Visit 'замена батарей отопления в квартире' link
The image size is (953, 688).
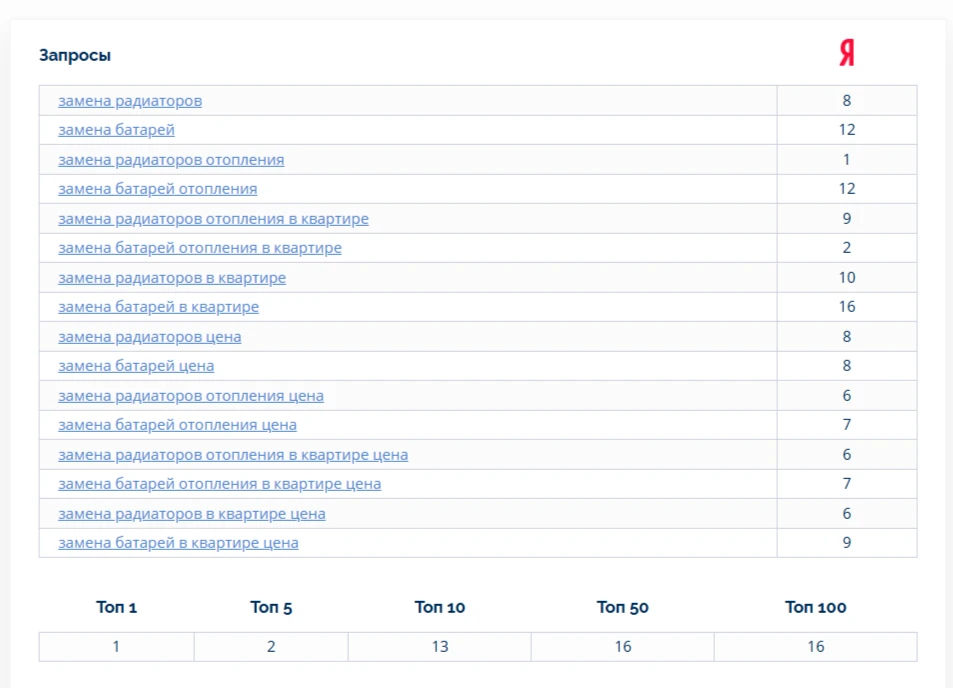pos(200,248)
